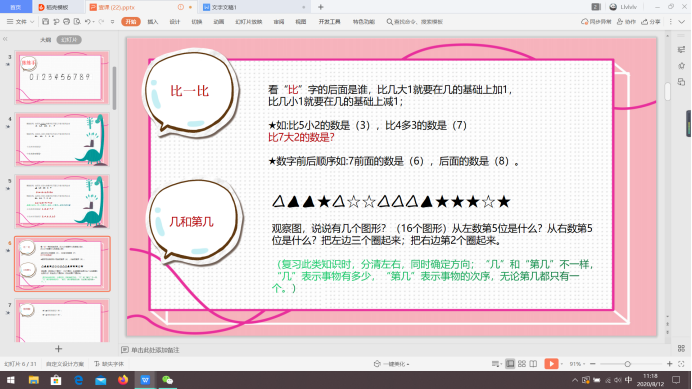Click the 分享 share button
The image size is (692, 389).
point(651,21)
